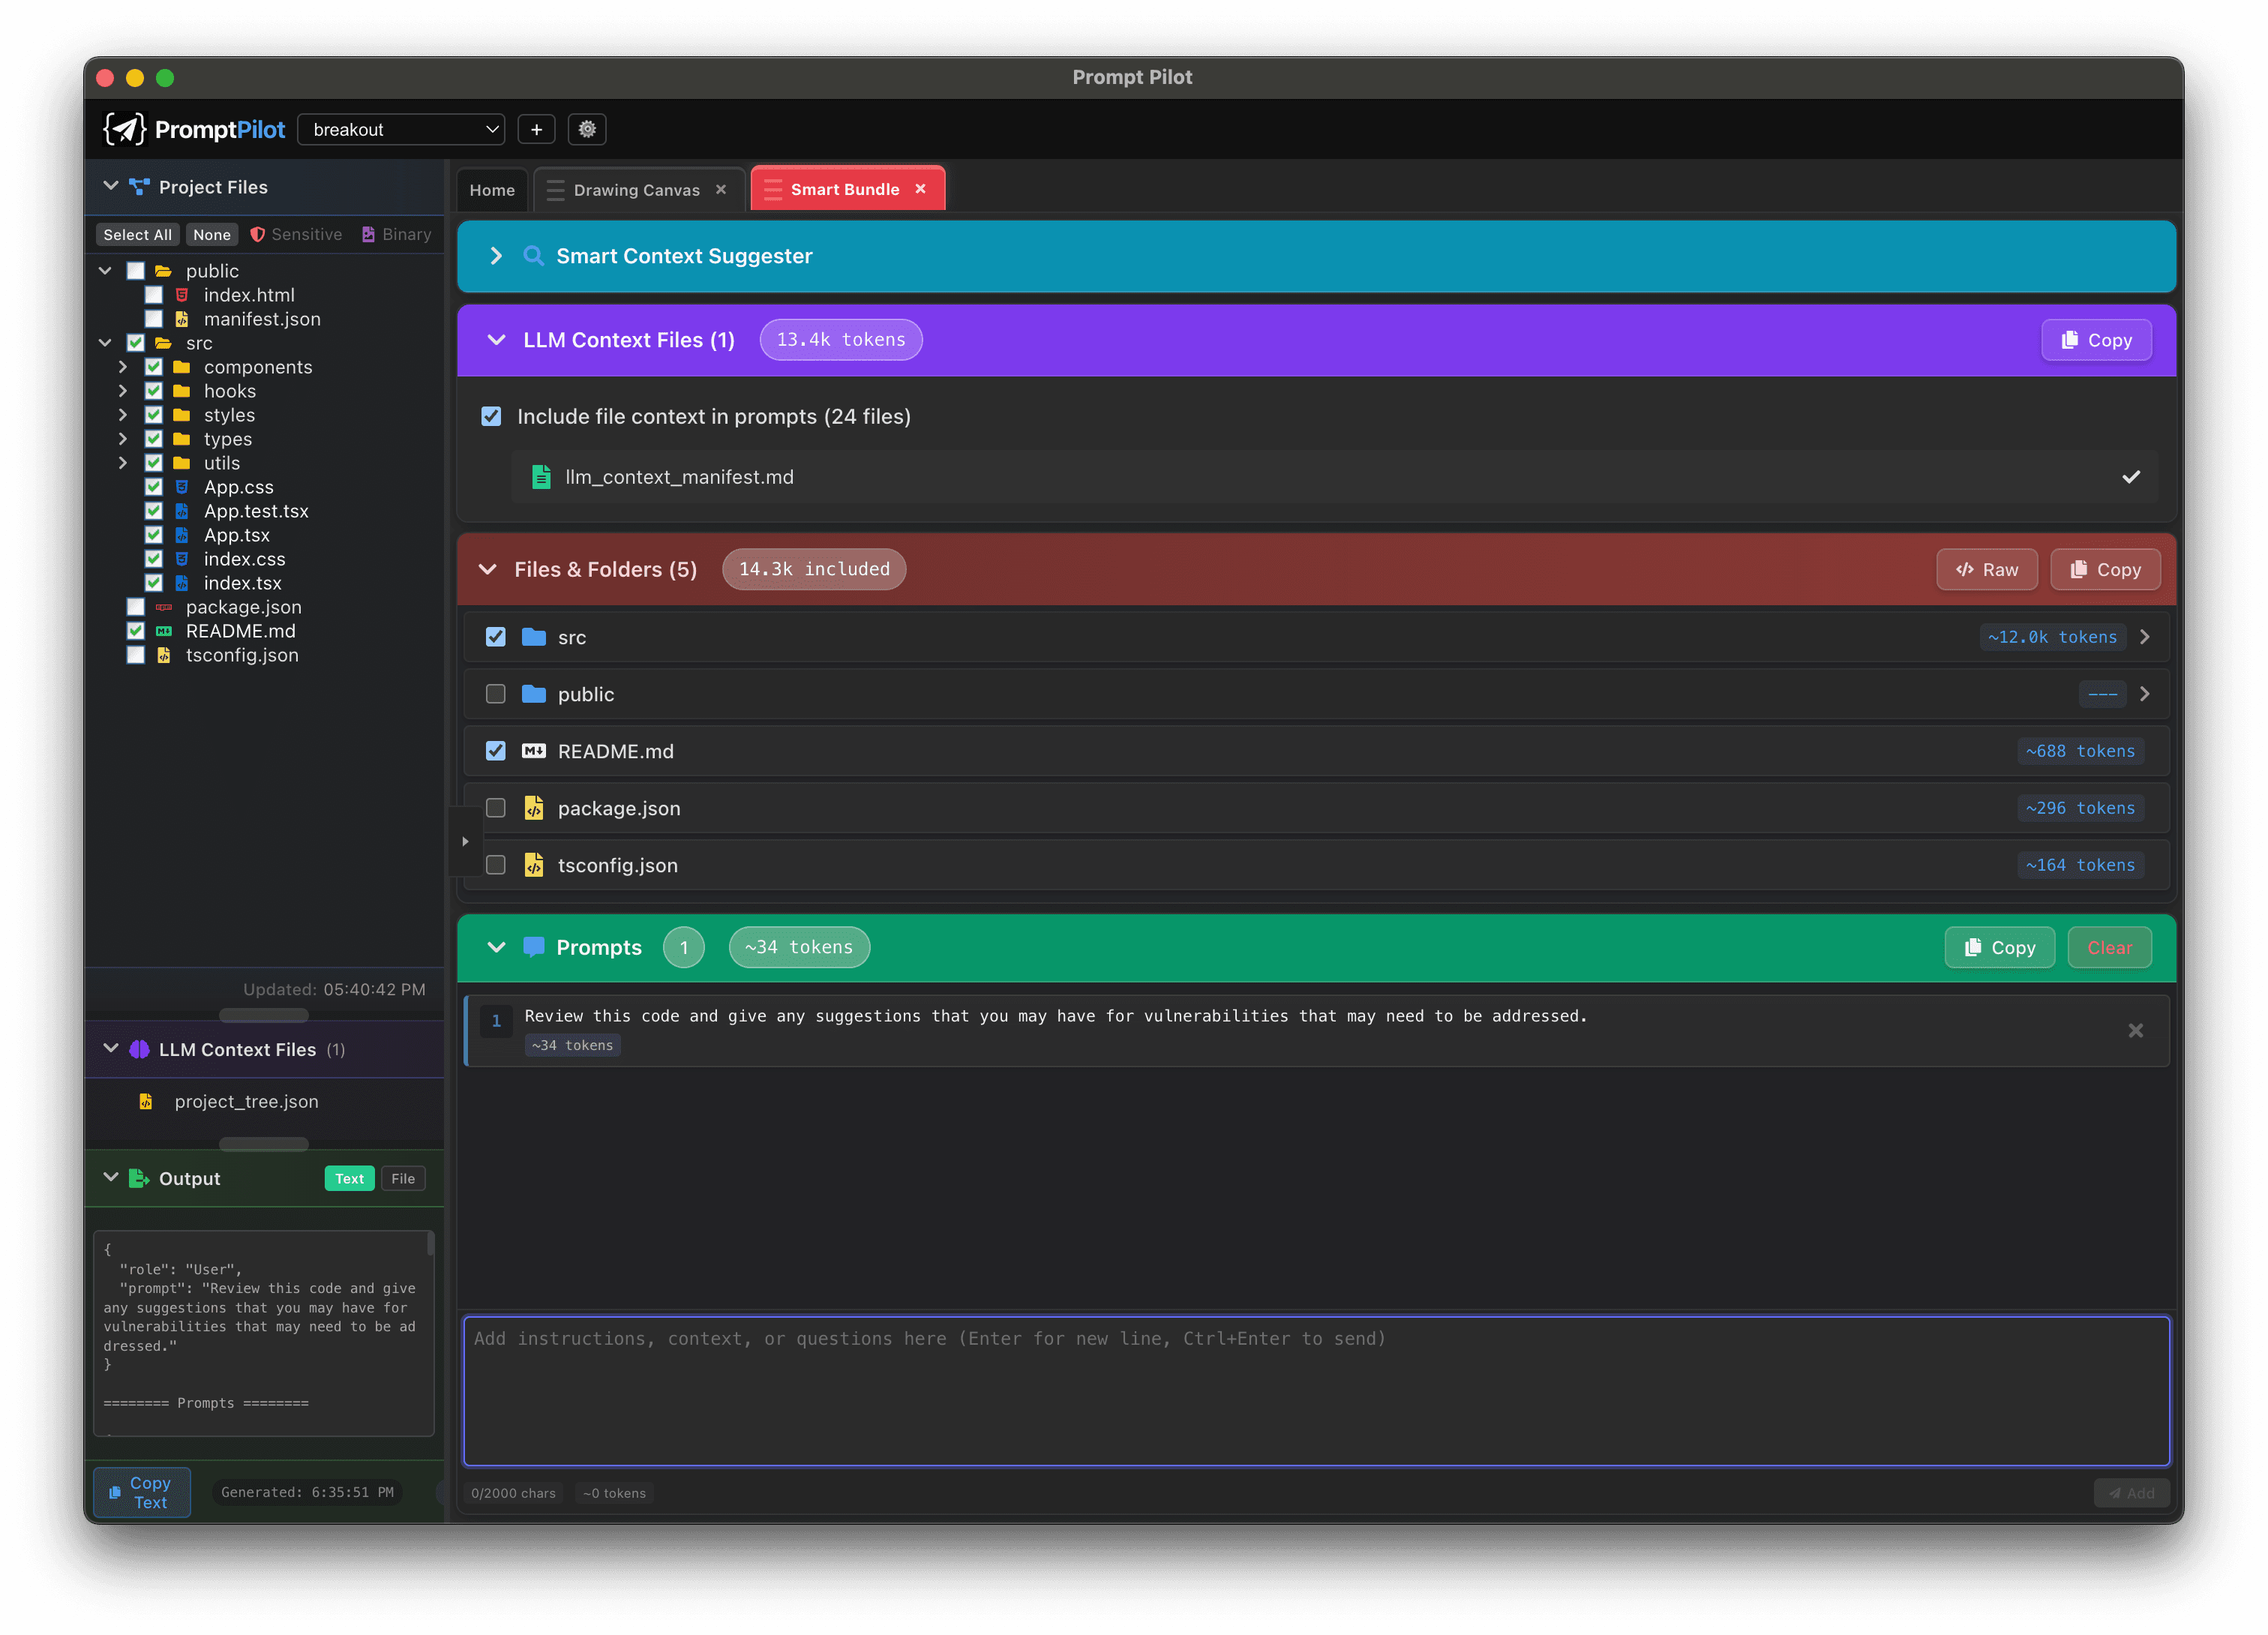Clear all prompts with Clear button
Screen dimensions: 2268x1635
tap(2109, 947)
